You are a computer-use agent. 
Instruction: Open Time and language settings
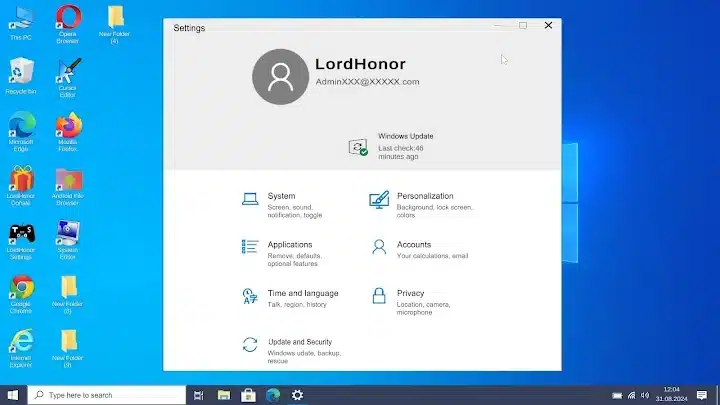(290, 298)
